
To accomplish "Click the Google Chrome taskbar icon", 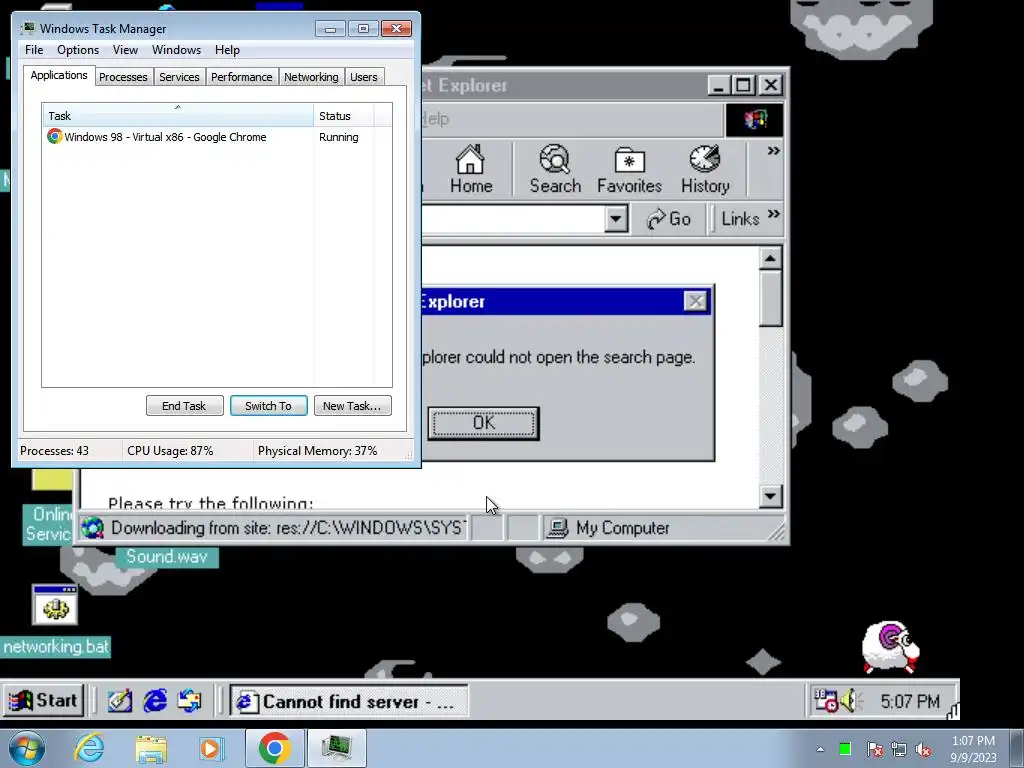I will tap(274, 748).
